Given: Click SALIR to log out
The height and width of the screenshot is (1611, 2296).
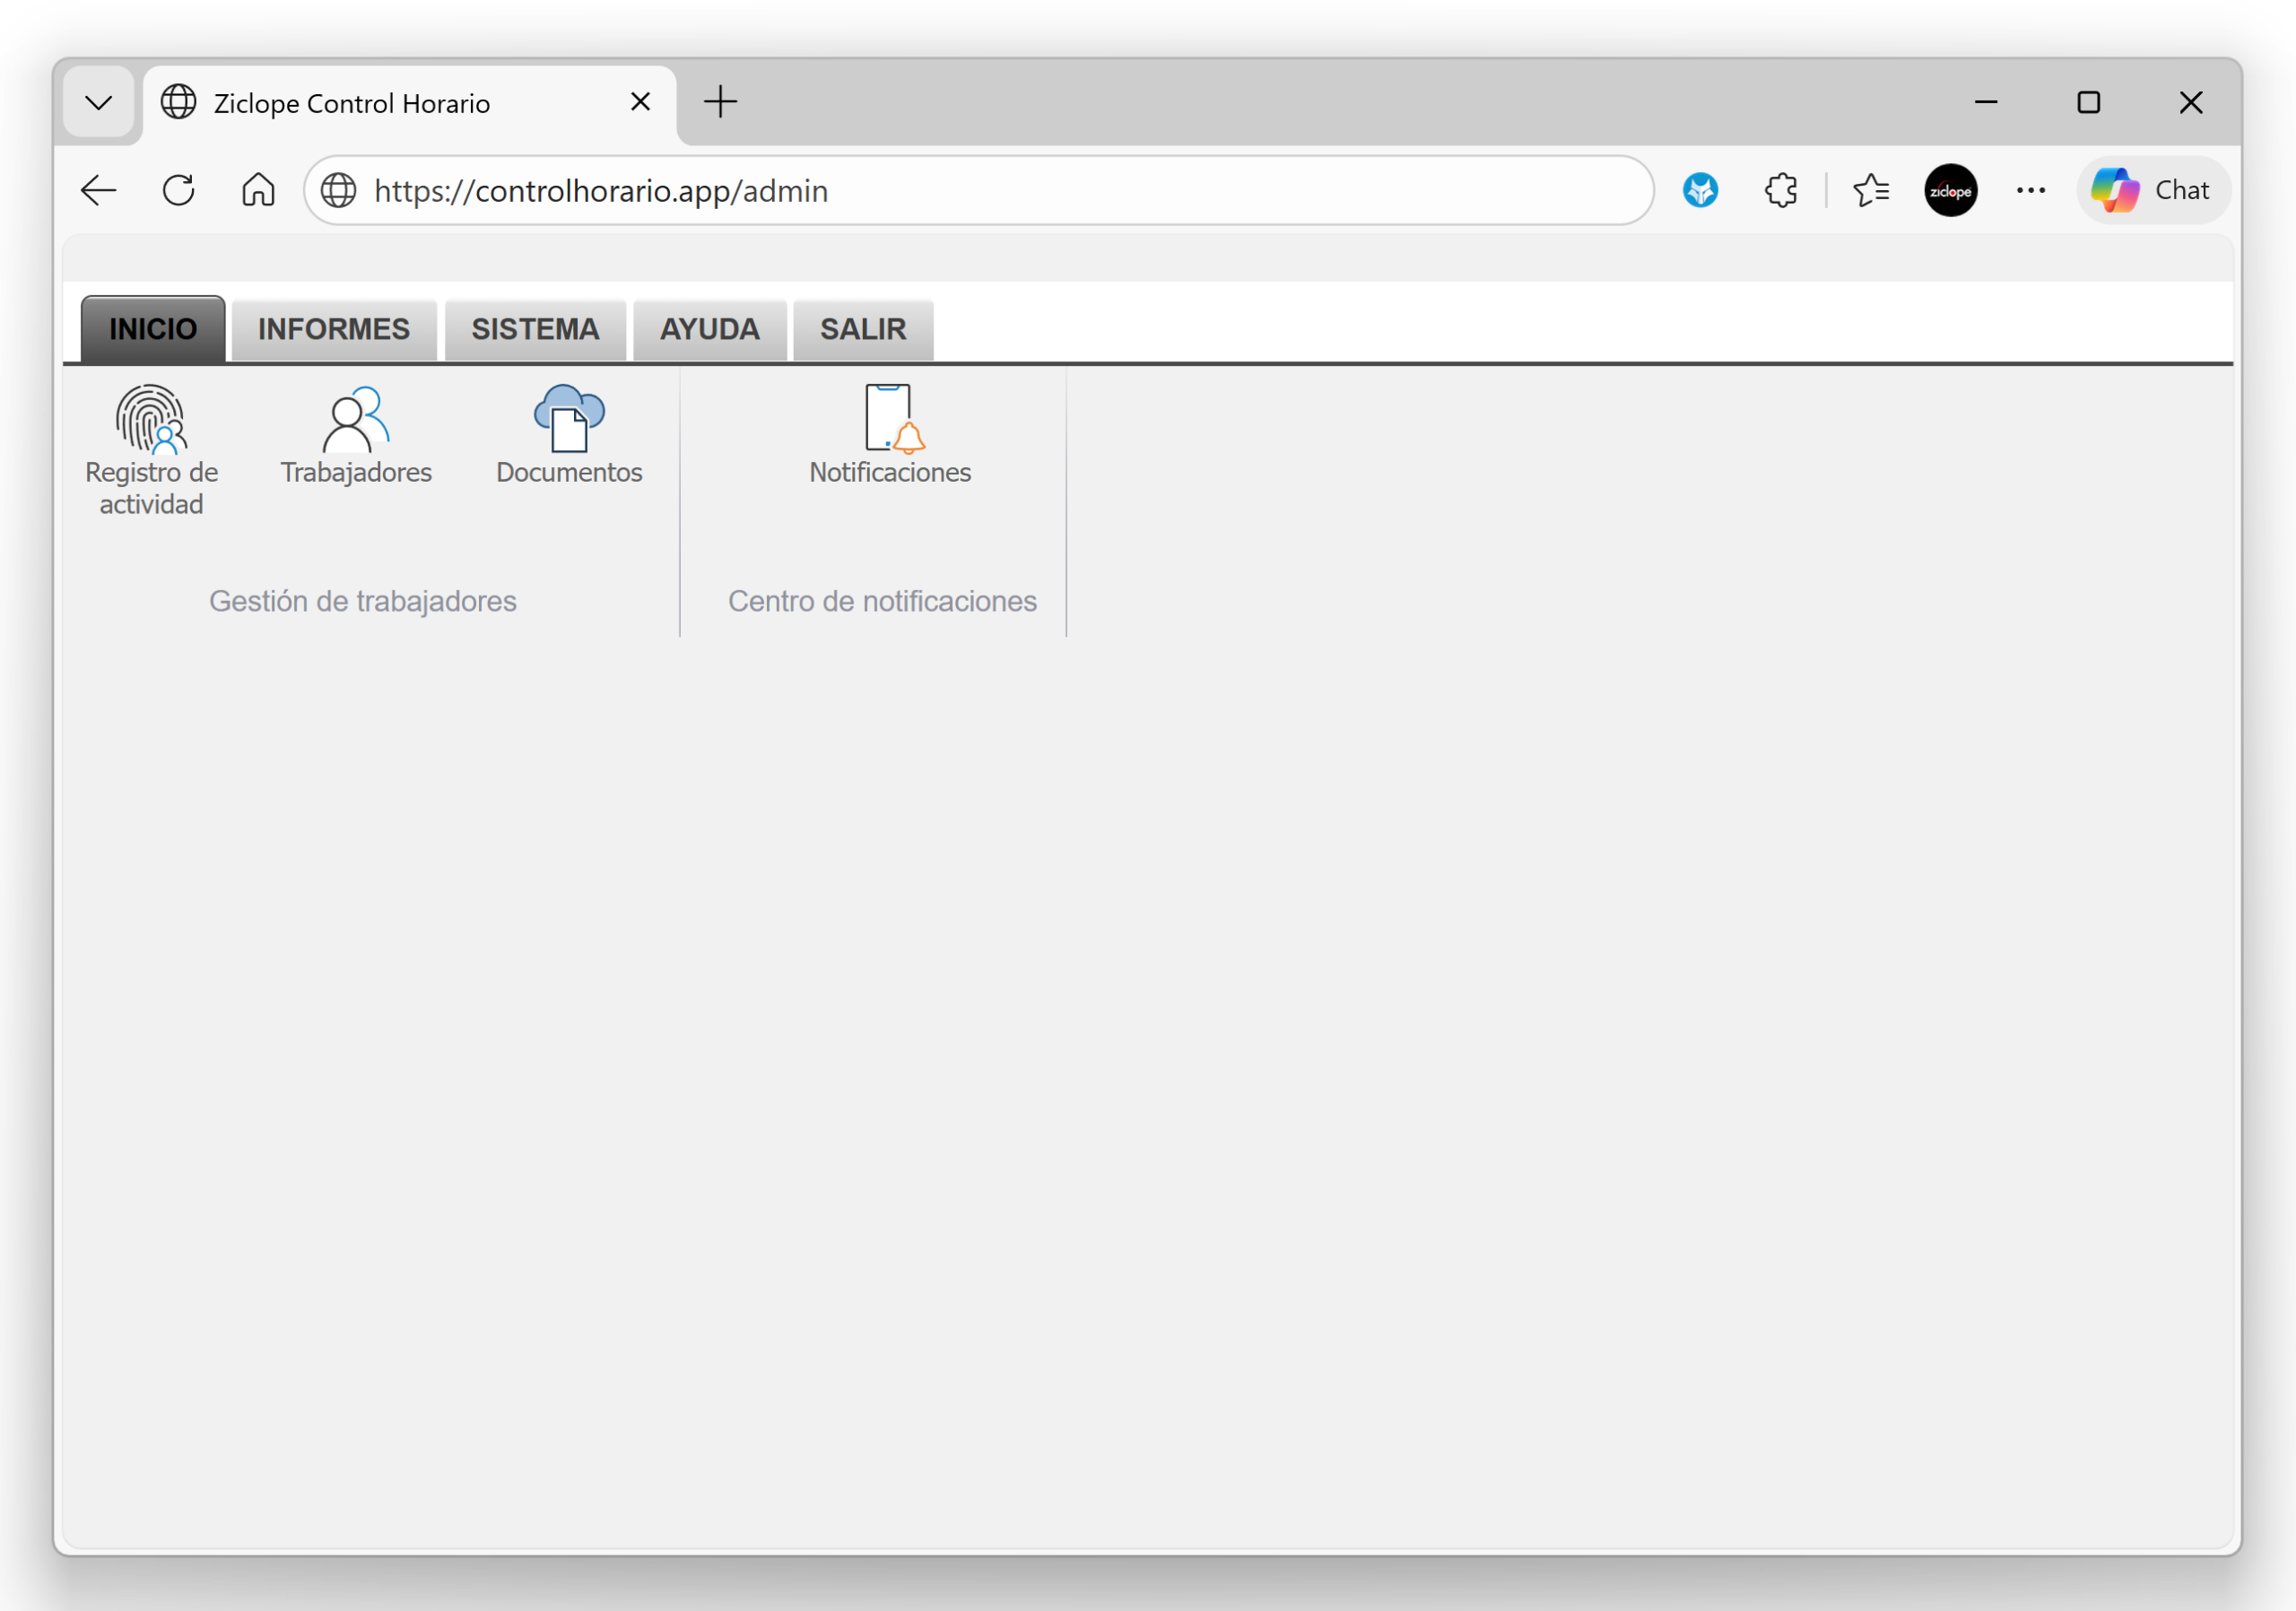Looking at the screenshot, I should click(862, 329).
